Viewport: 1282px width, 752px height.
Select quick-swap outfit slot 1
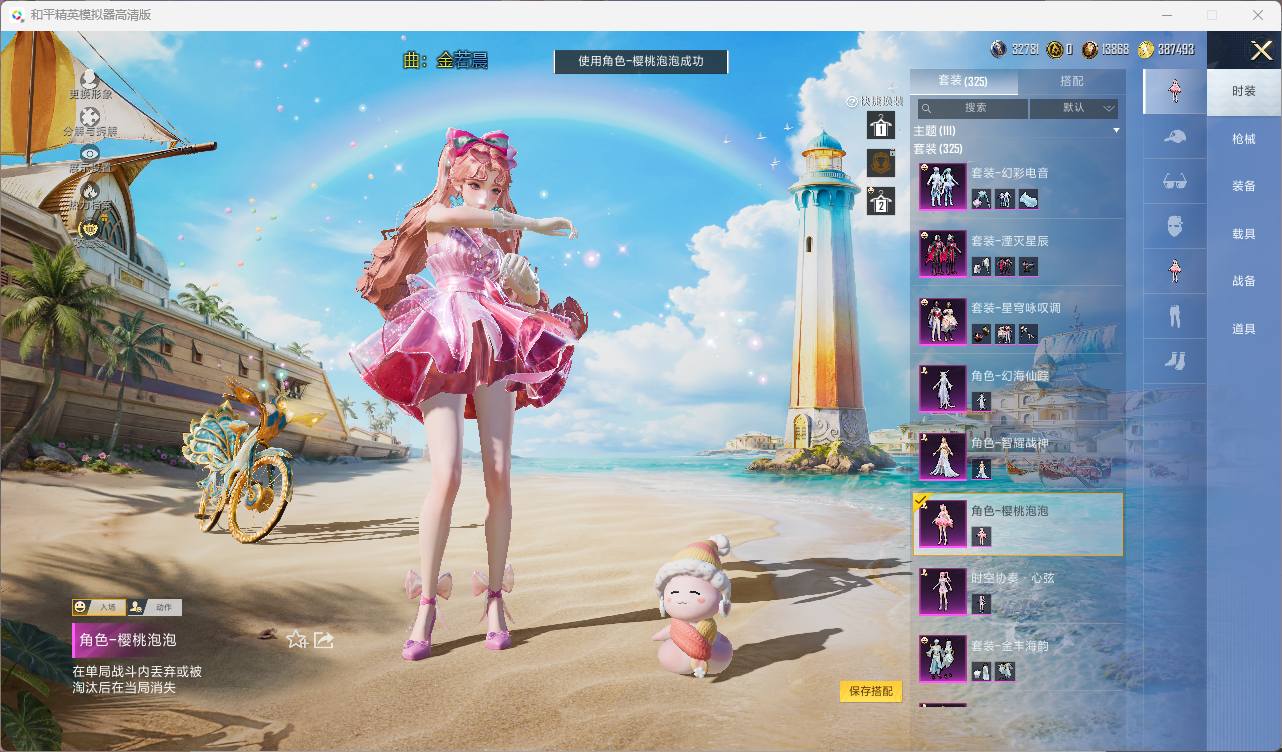coord(881,125)
